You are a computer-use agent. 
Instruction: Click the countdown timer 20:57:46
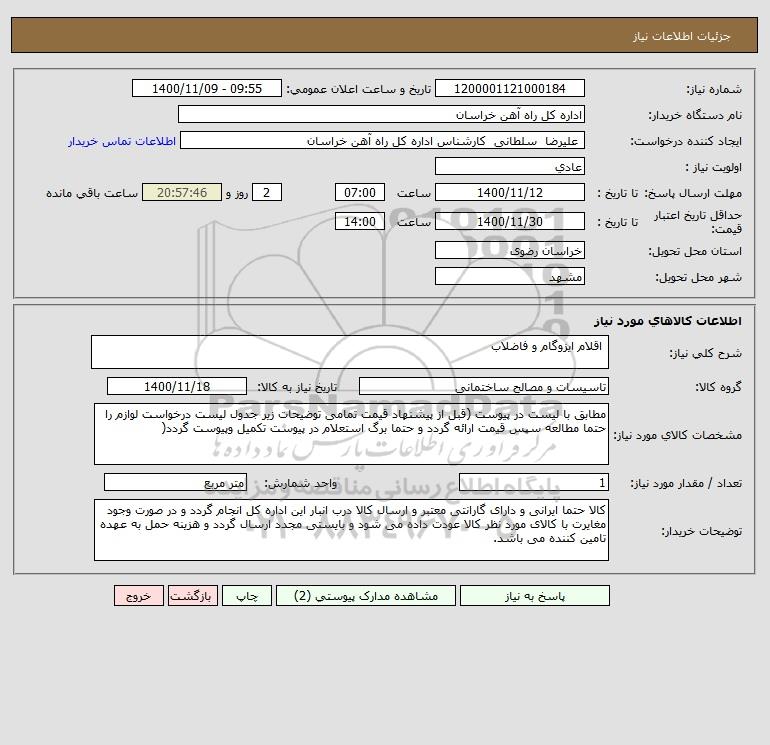[x=182, y=193]
